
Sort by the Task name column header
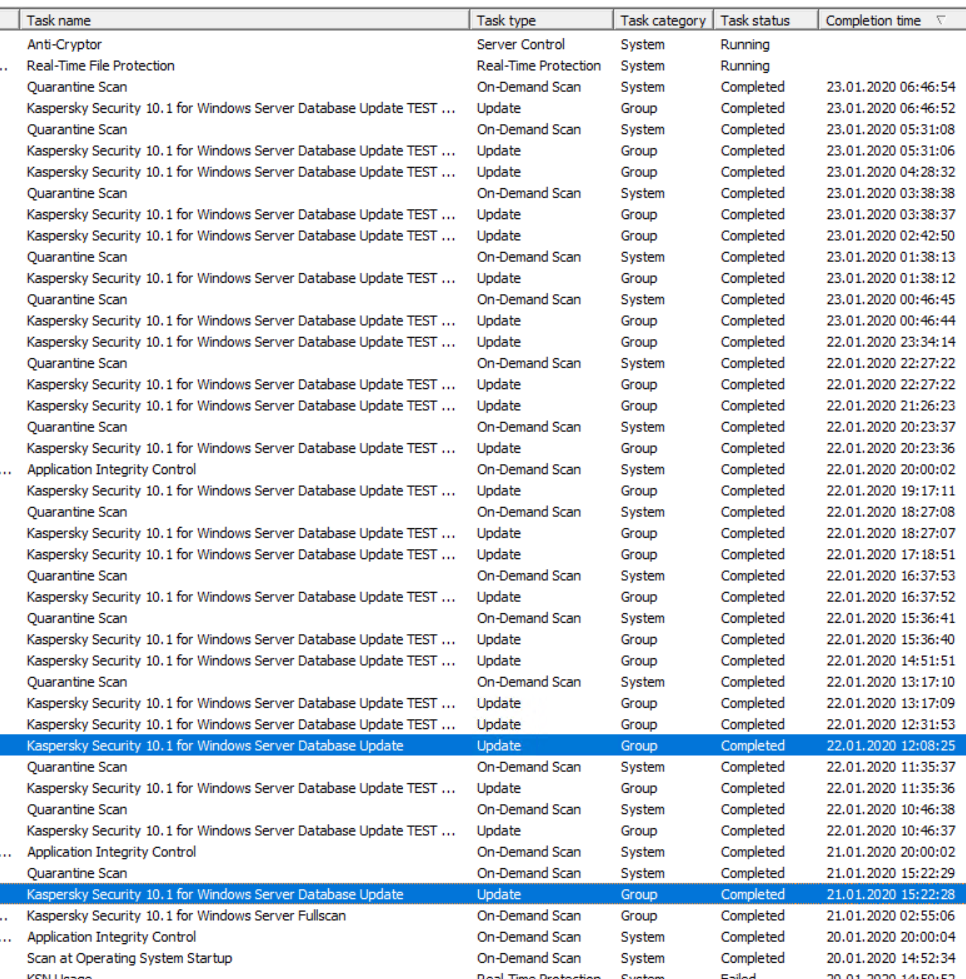pyautogui.click(x=244, y=21)
